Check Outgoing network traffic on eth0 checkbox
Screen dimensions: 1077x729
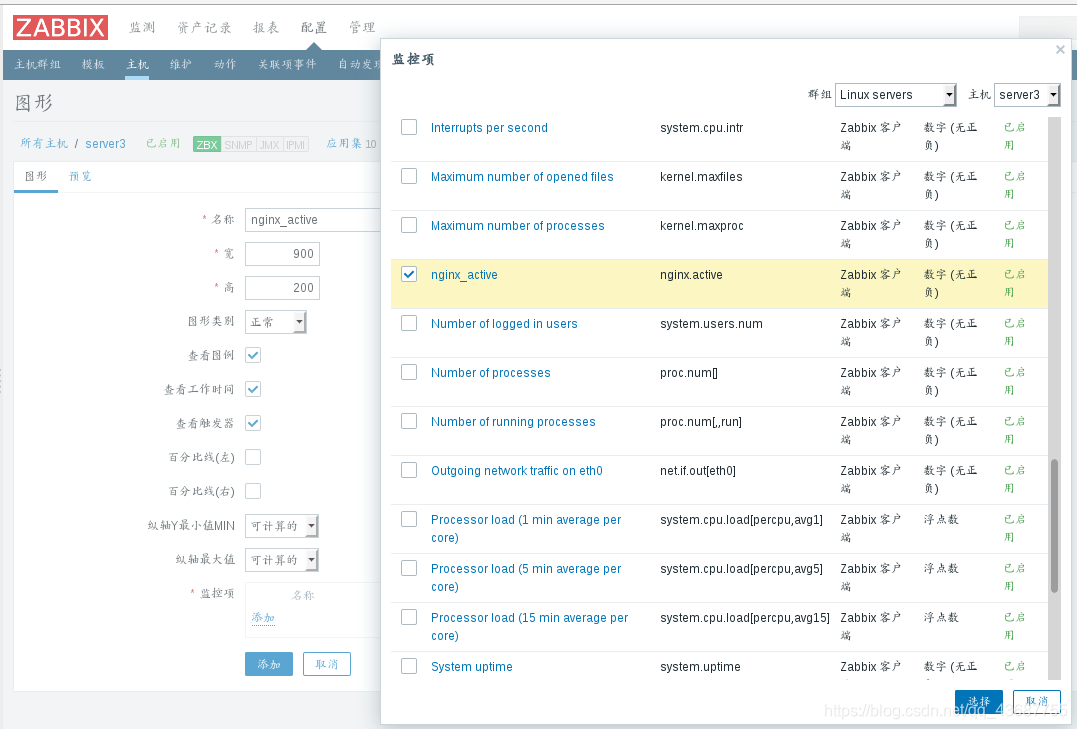409,470
